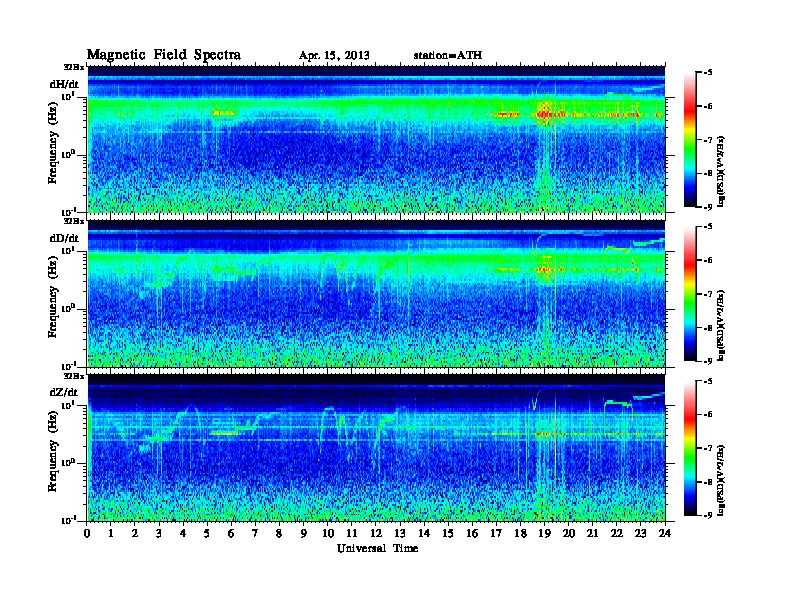Image resolution: width=792 pixels, height=612 pixels.
Task: Click the -6 value on dD/dt color bar
Action: coord(708,260)
